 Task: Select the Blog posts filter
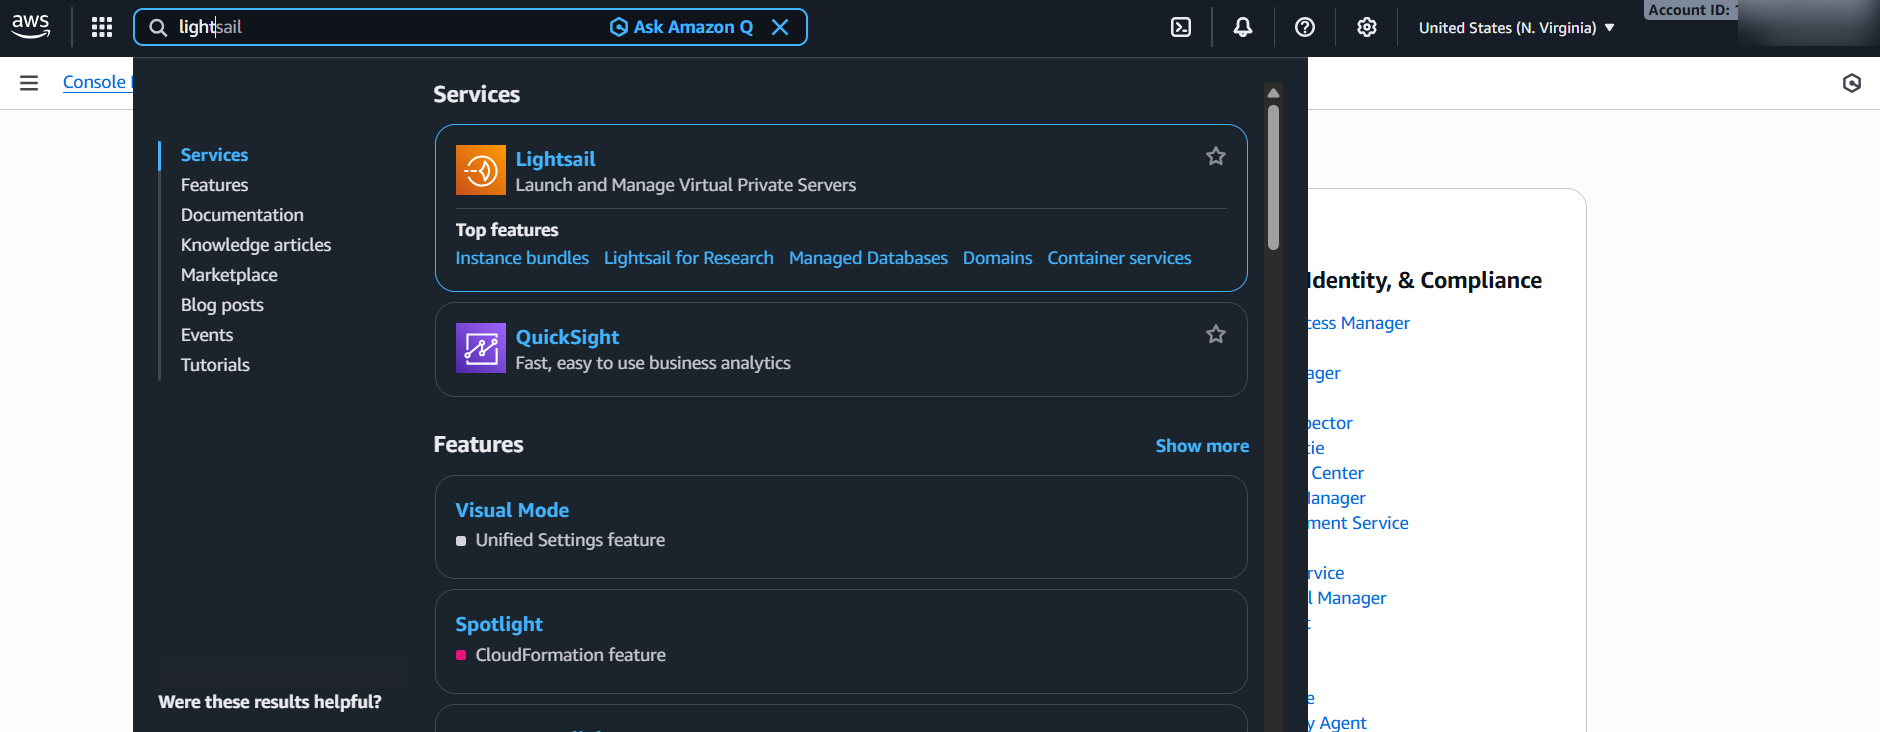[222, 305]
